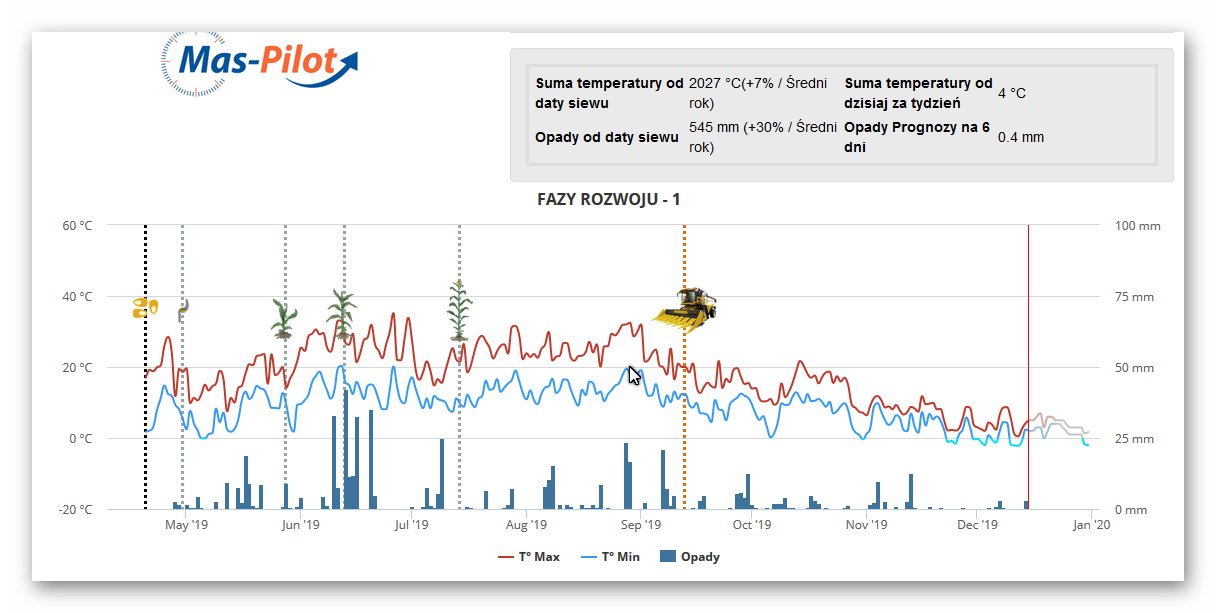1216x613 pixels.
Task: Click the 0.4 mm forecast rainfall value
Action: click(x=1020, y=137)
